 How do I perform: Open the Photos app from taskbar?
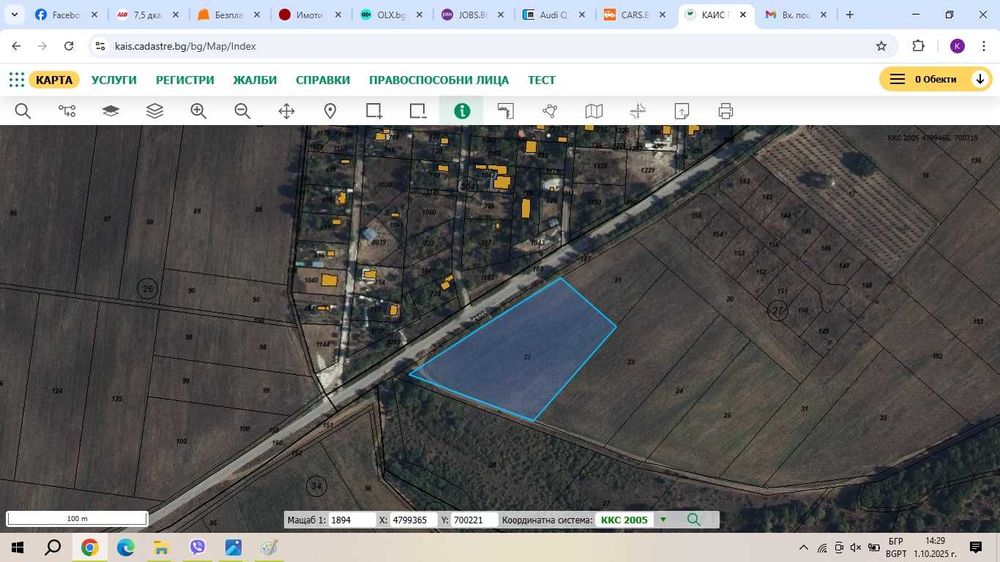[x=233, y=547]
